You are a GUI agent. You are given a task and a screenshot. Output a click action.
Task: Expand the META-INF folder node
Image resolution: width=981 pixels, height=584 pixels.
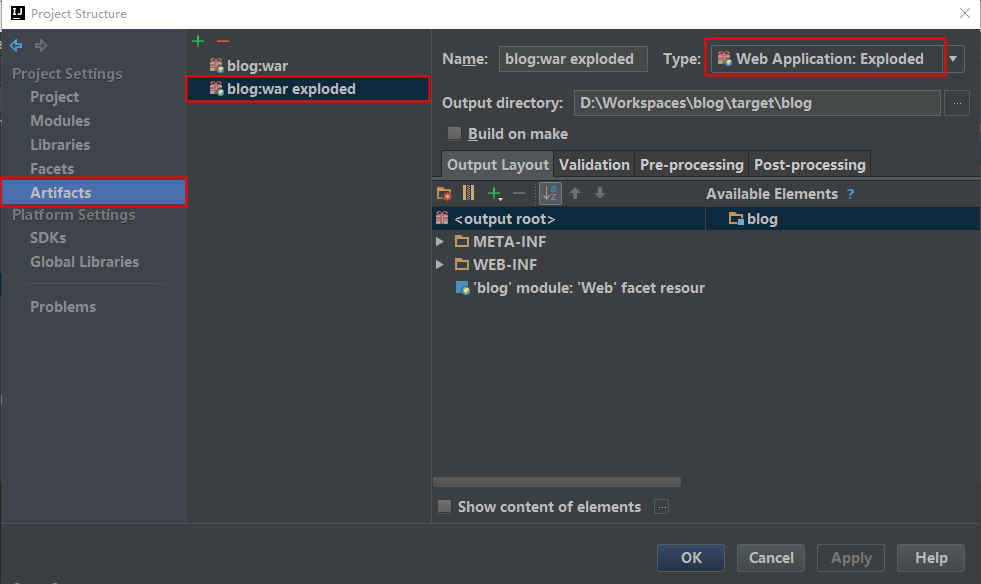click(x=440, y=242)
